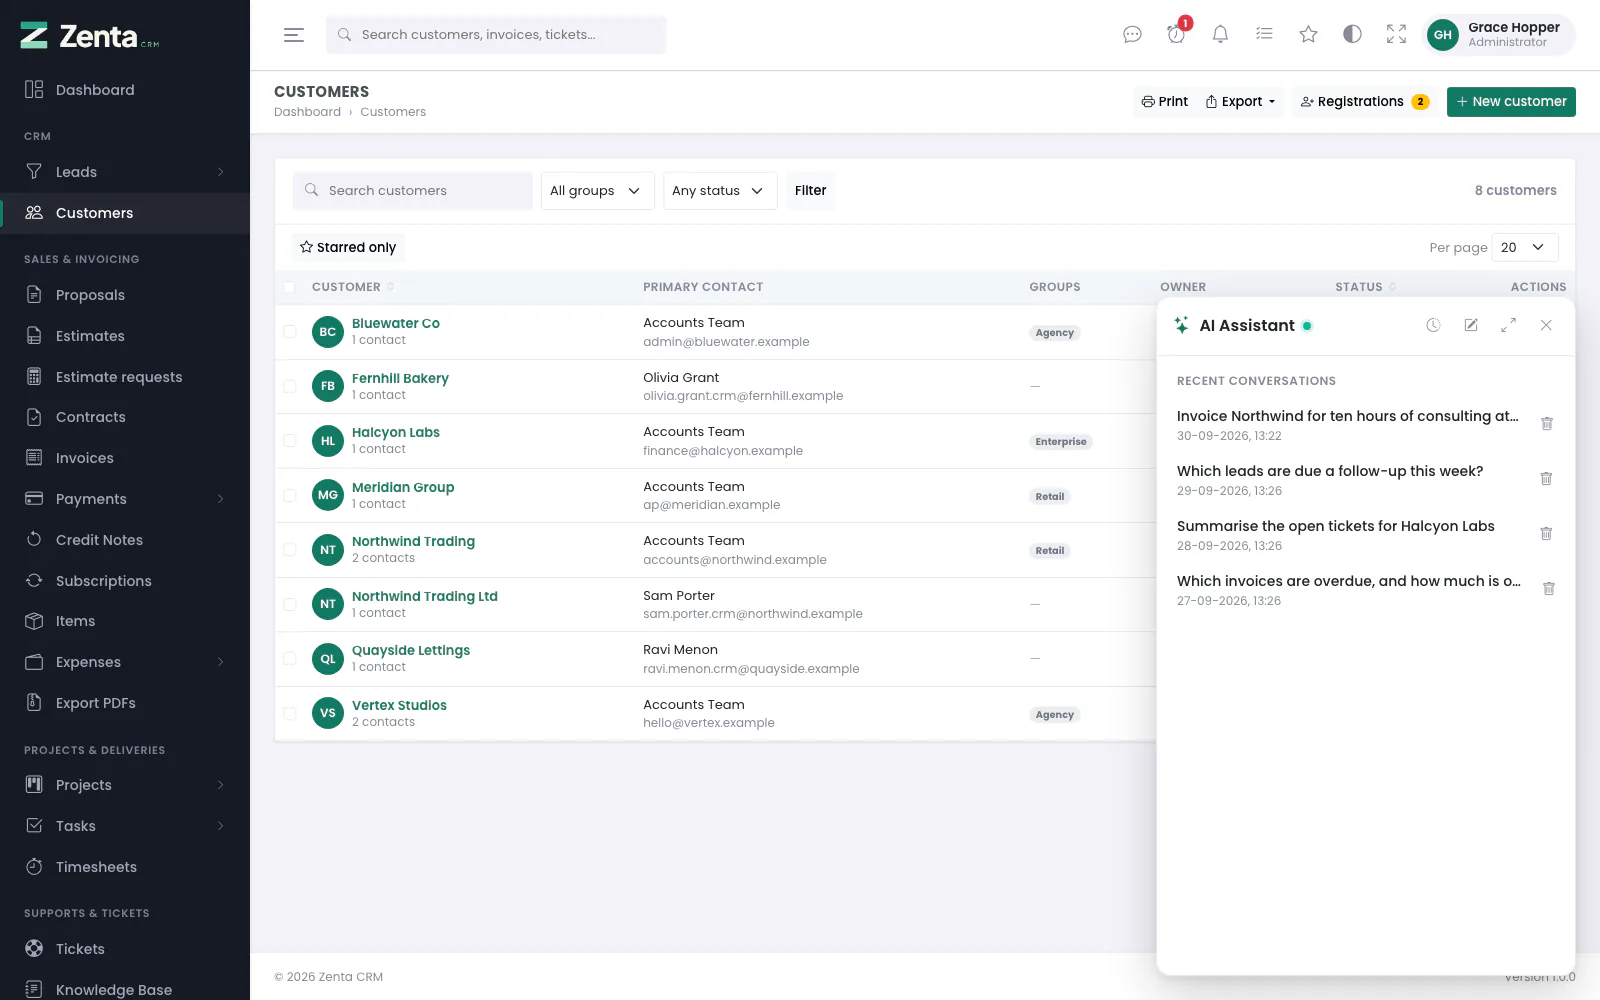The width and height of the screenshot is (1600, 1000).
Task: Open Tickets in the sidebar
Action: point(125,949)
